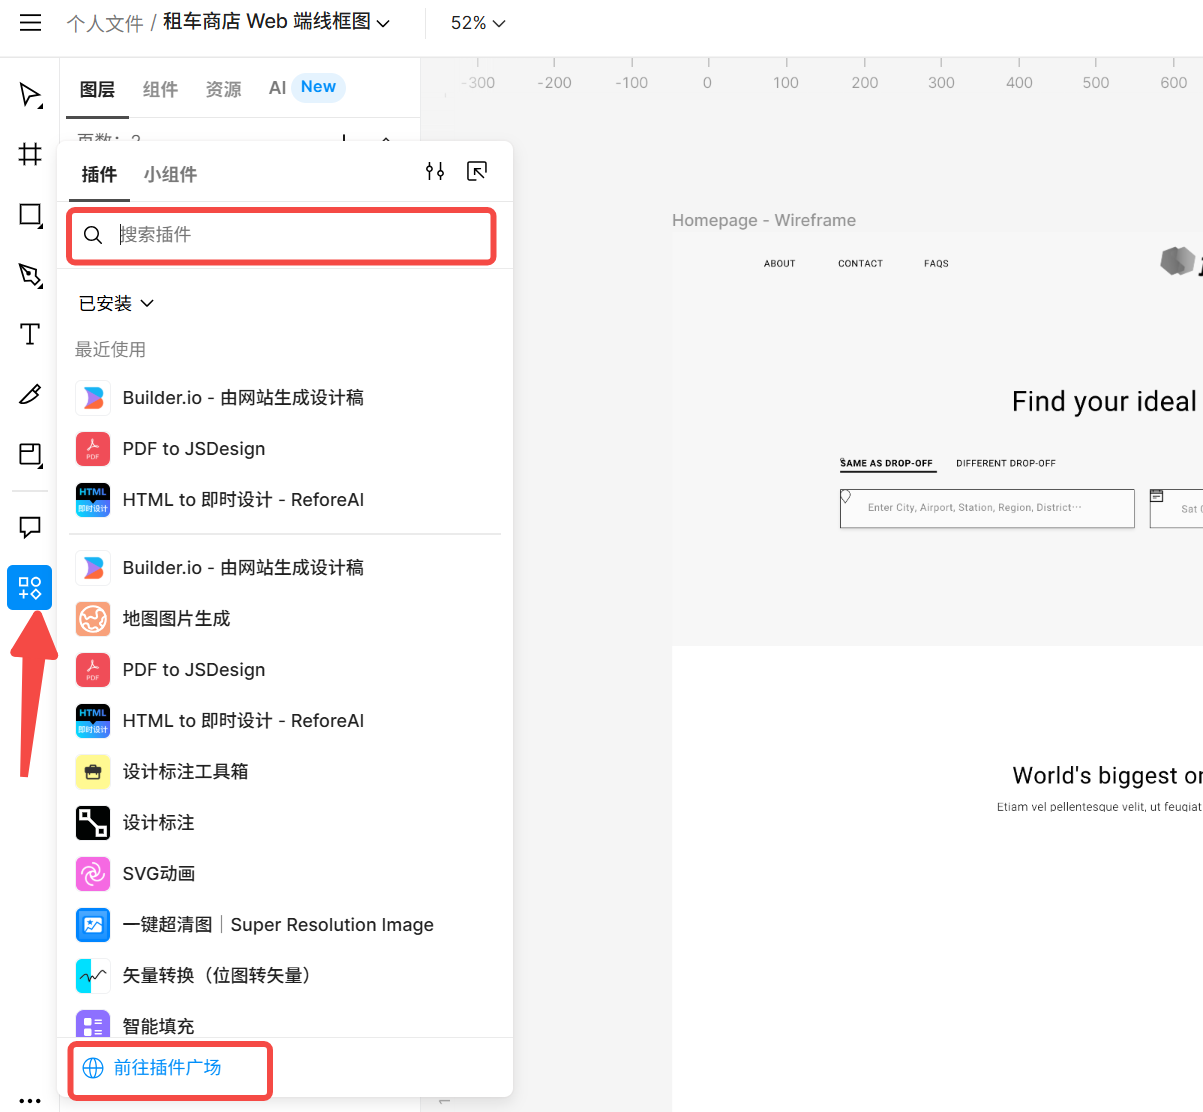Viewport: 1203px width, 1112px height.
Task: Select the SAME AS DROP-OFF option
Action: (887, 463)
